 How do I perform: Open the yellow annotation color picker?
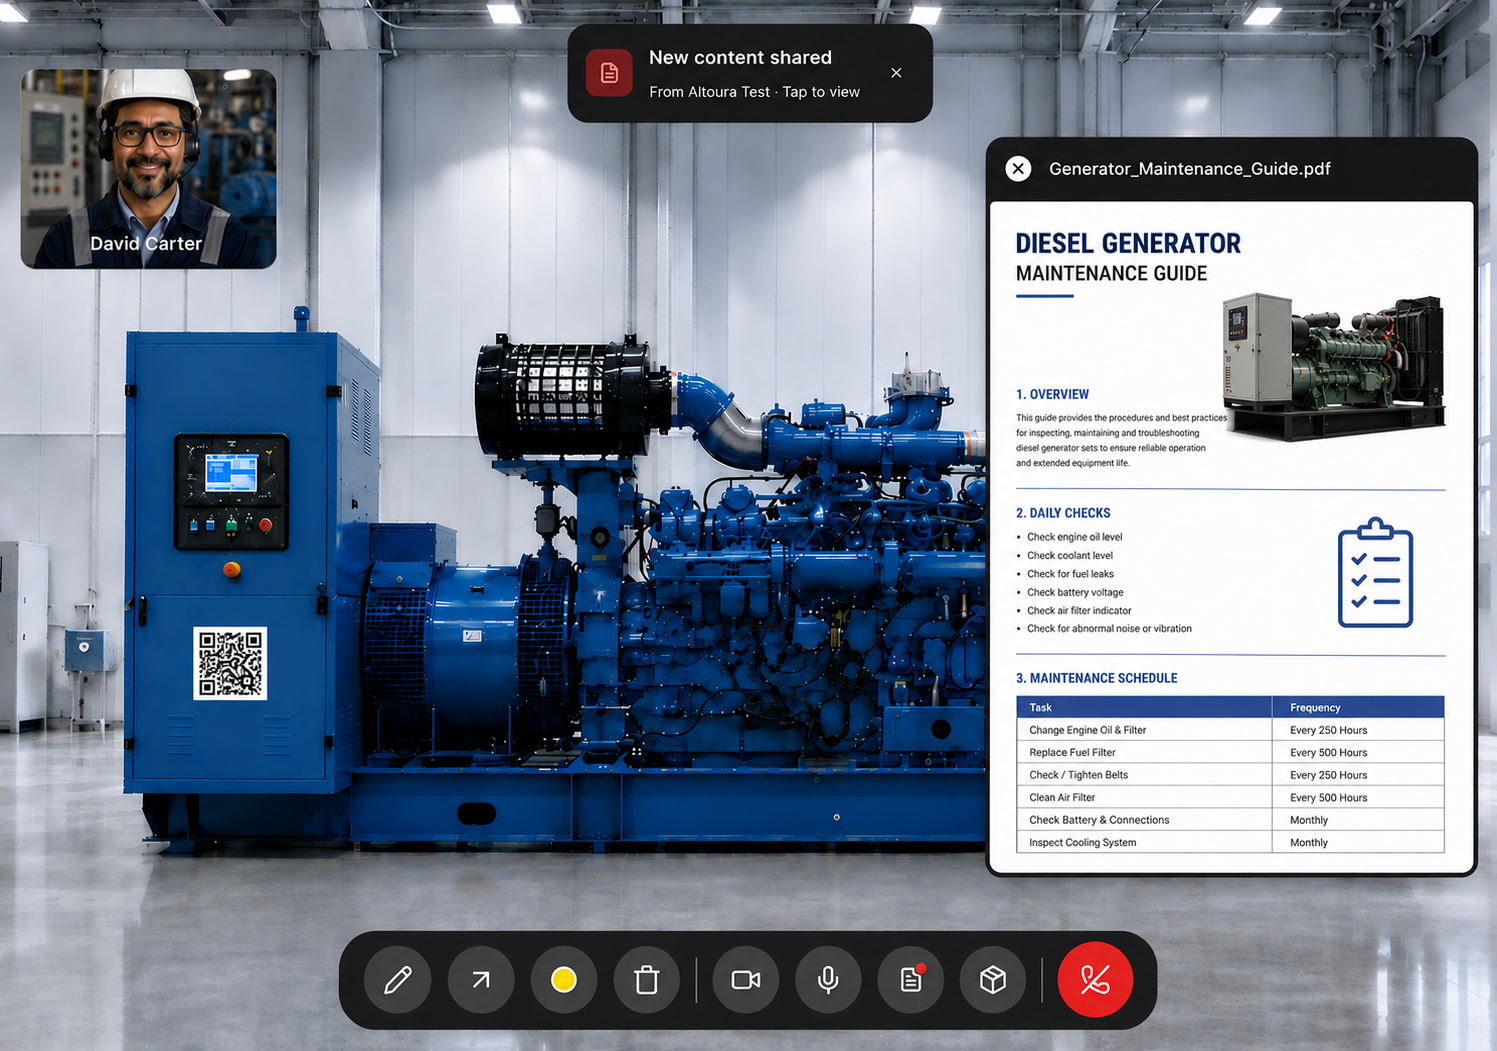[x=564, y=980]
